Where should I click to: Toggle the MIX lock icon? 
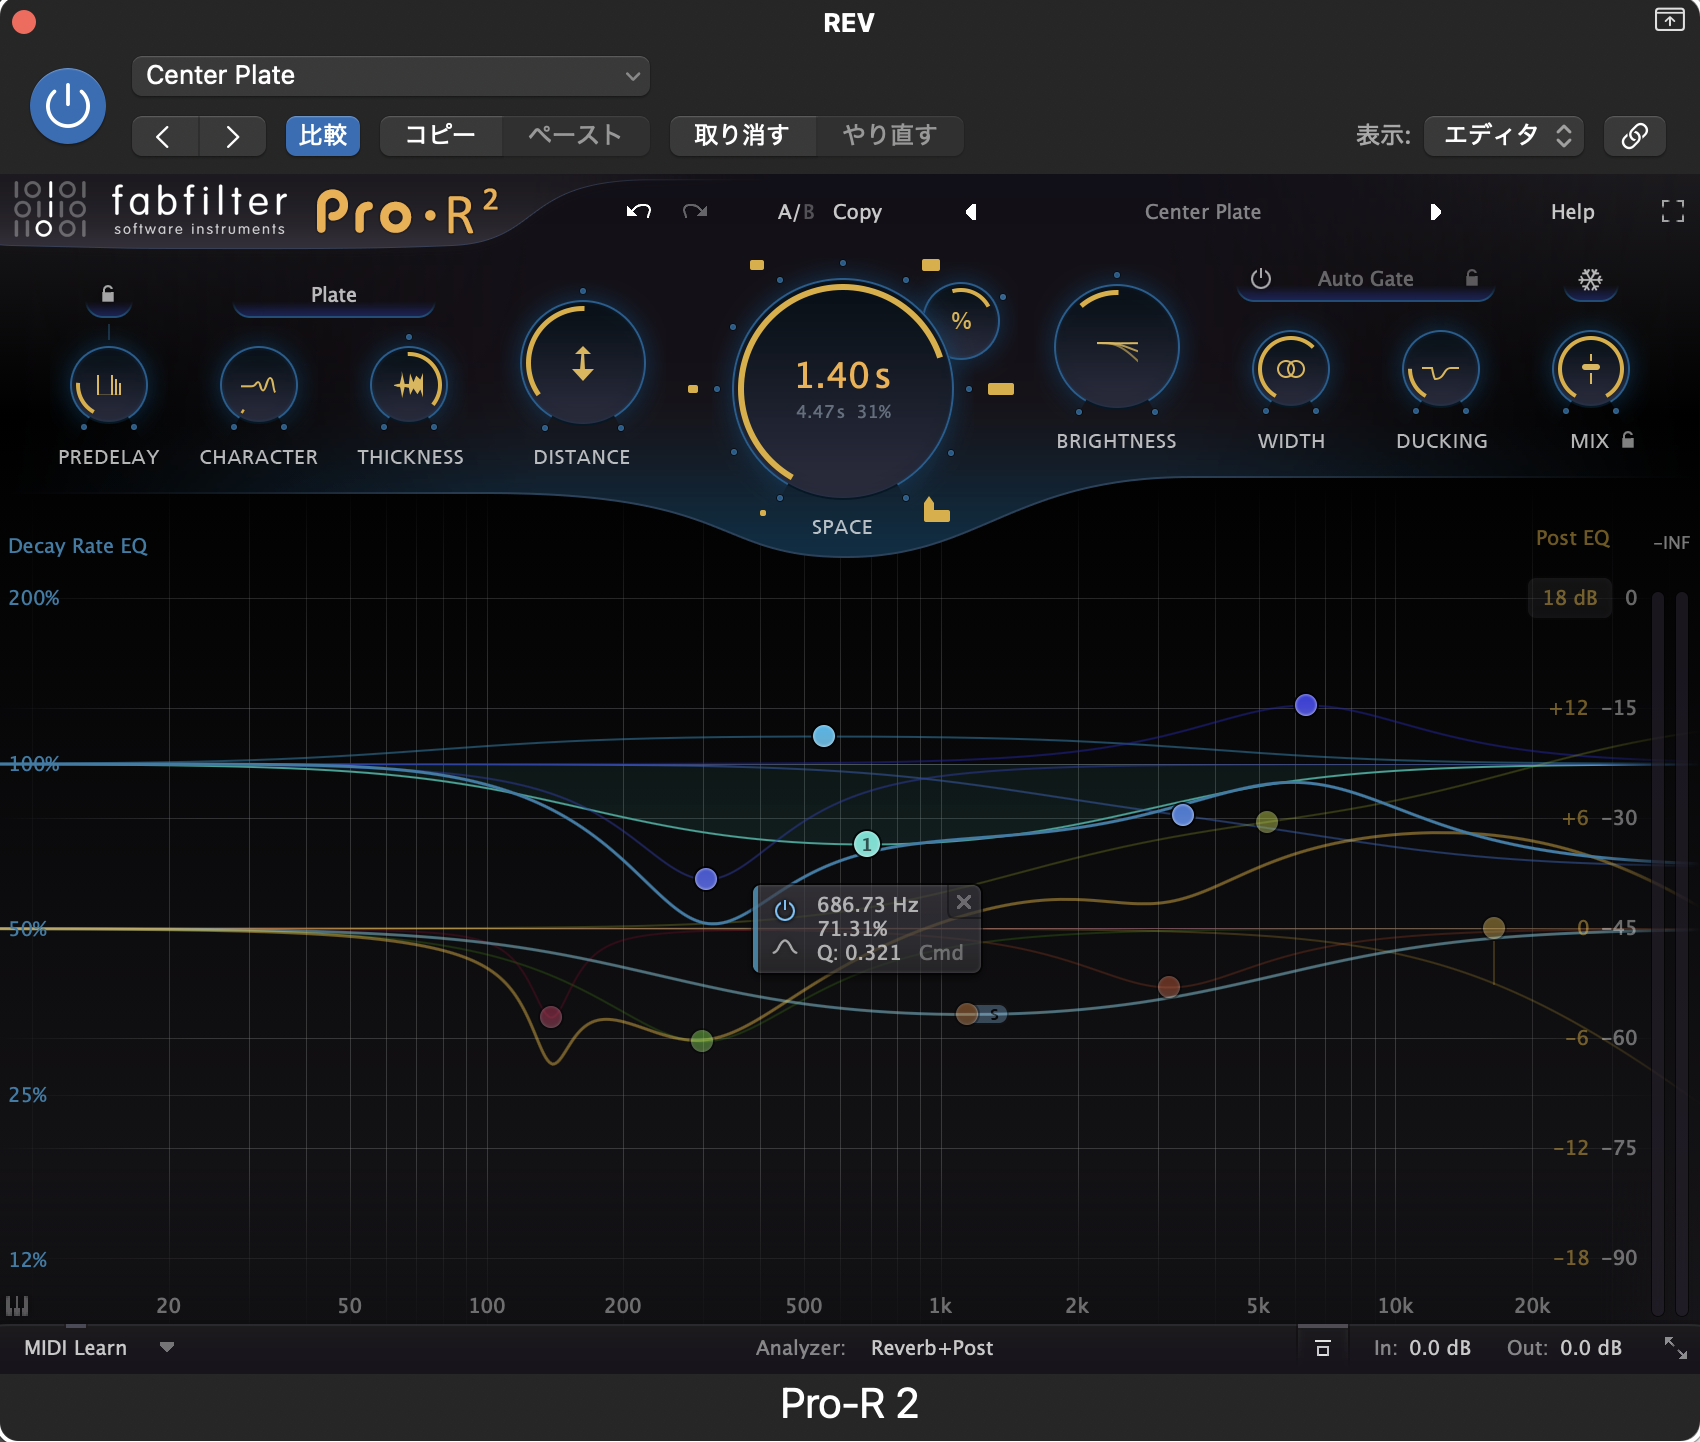coord(1628,440)
